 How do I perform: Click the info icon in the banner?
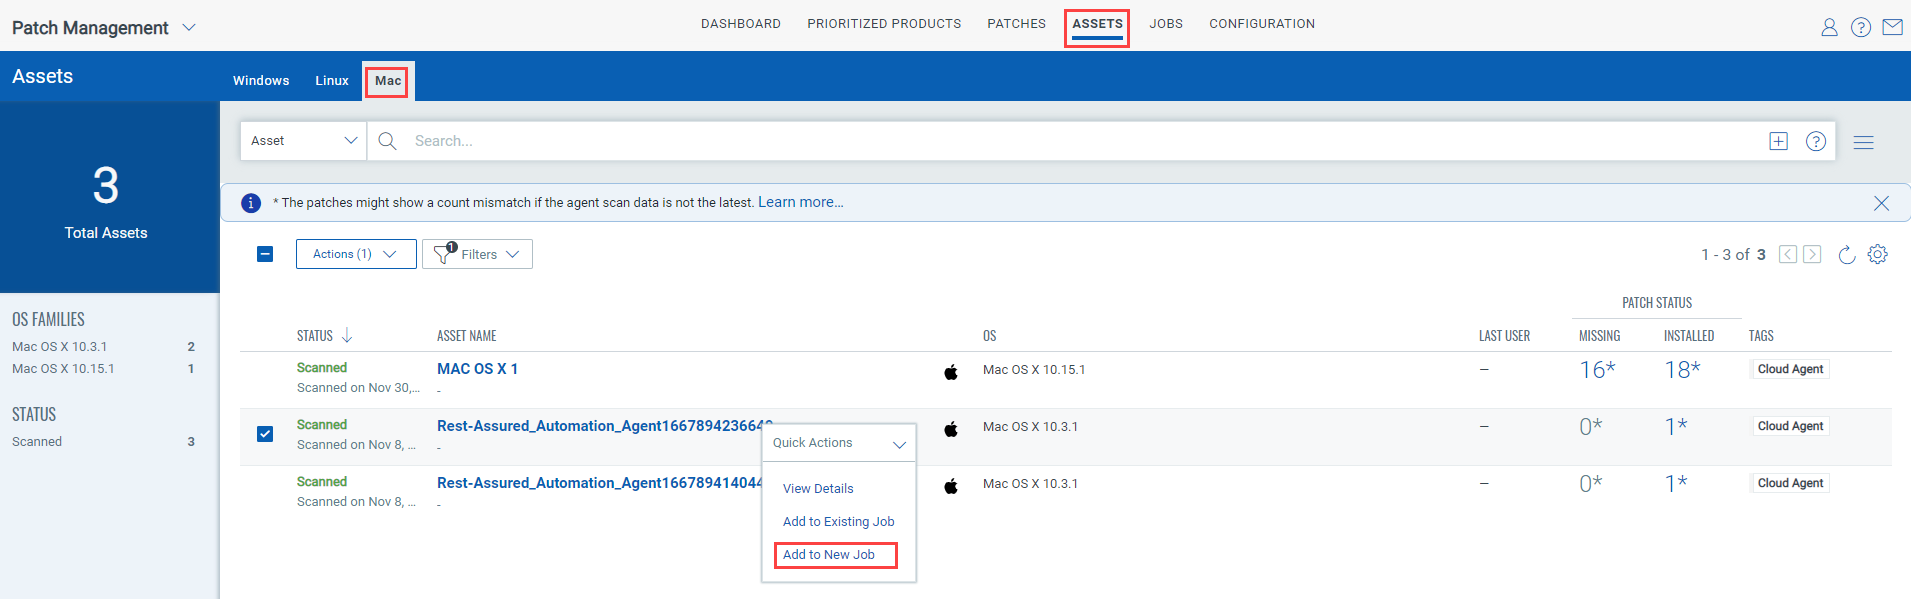(251, 203)
